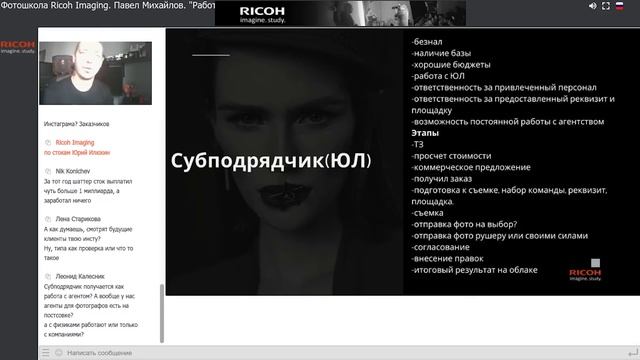This screenshot has height=360, width=640.
Task: Click the Ricoh logo in the left sidebar
Action: tap(18, 47)
